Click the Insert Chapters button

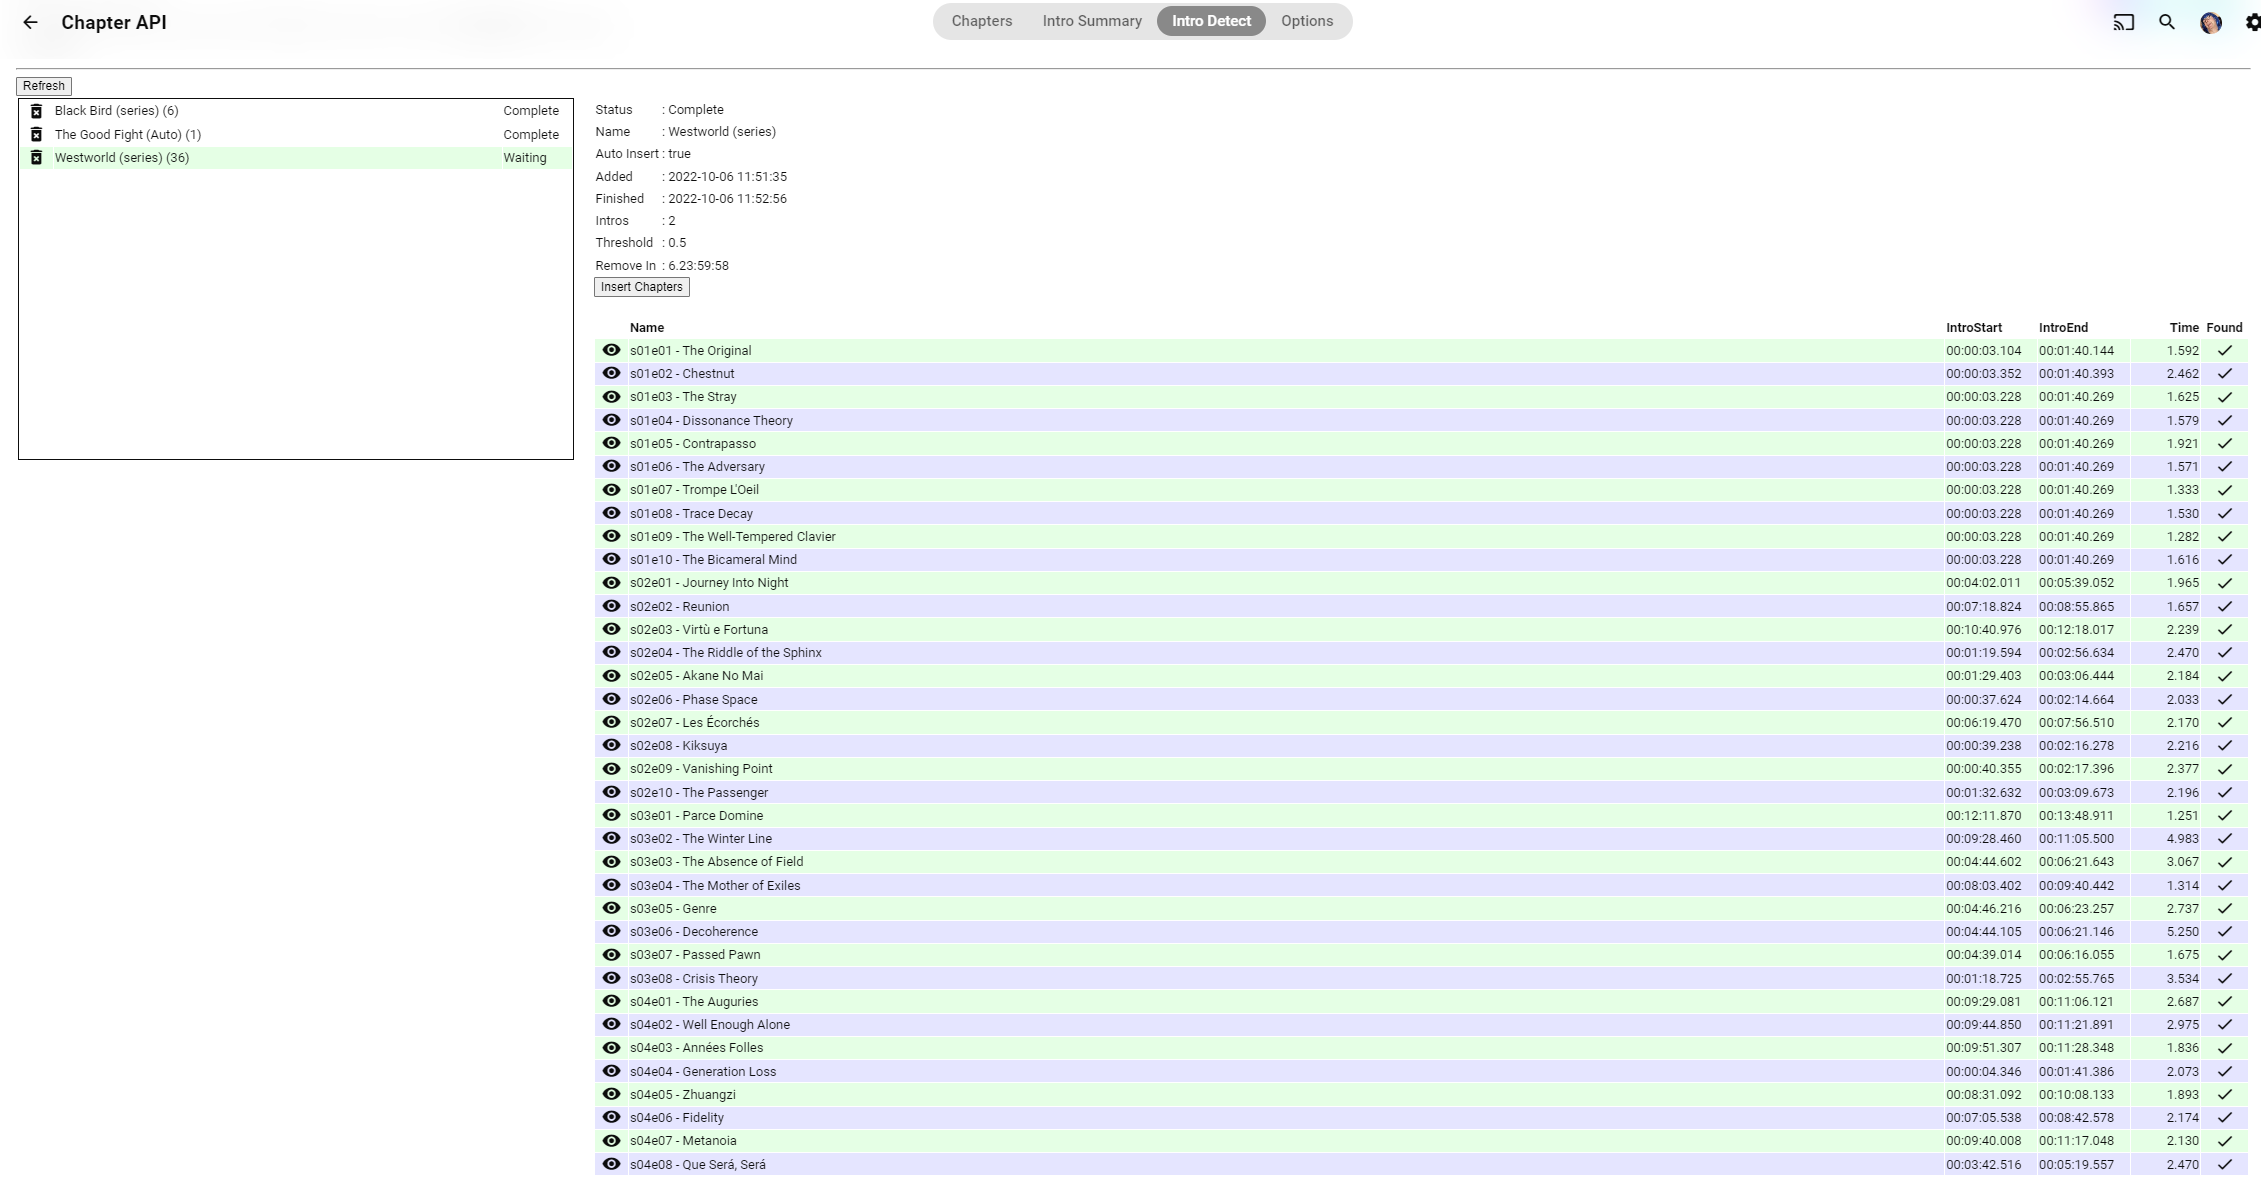[x=641, y=287]
